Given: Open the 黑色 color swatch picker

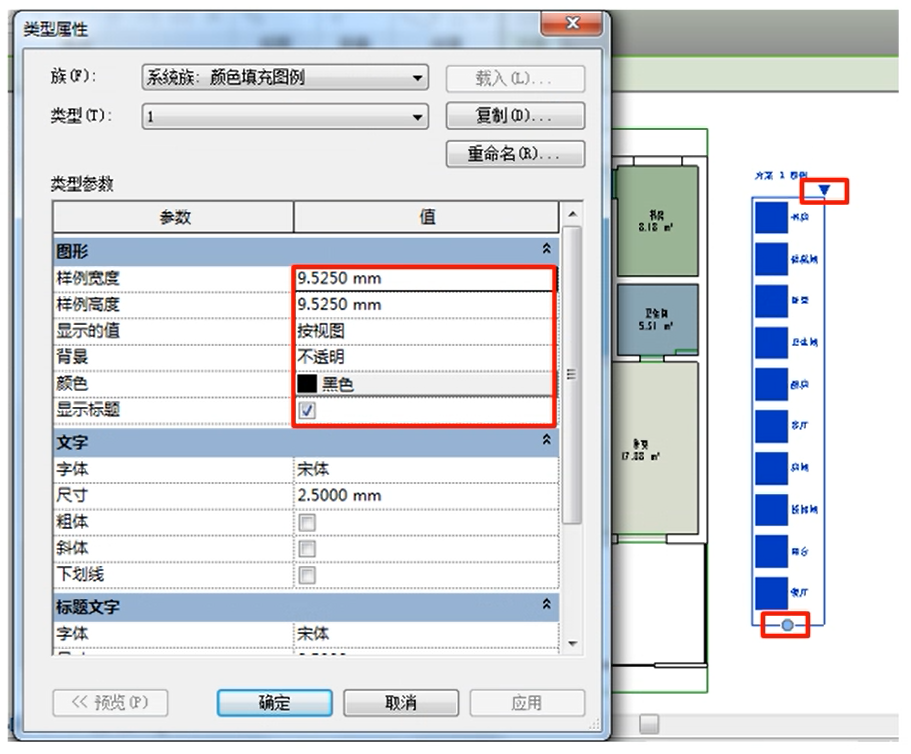Looking at the screenshot, I should [x=424, y=383].
